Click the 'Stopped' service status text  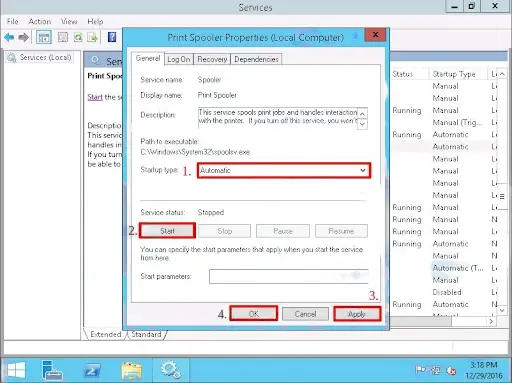[211, 212]
